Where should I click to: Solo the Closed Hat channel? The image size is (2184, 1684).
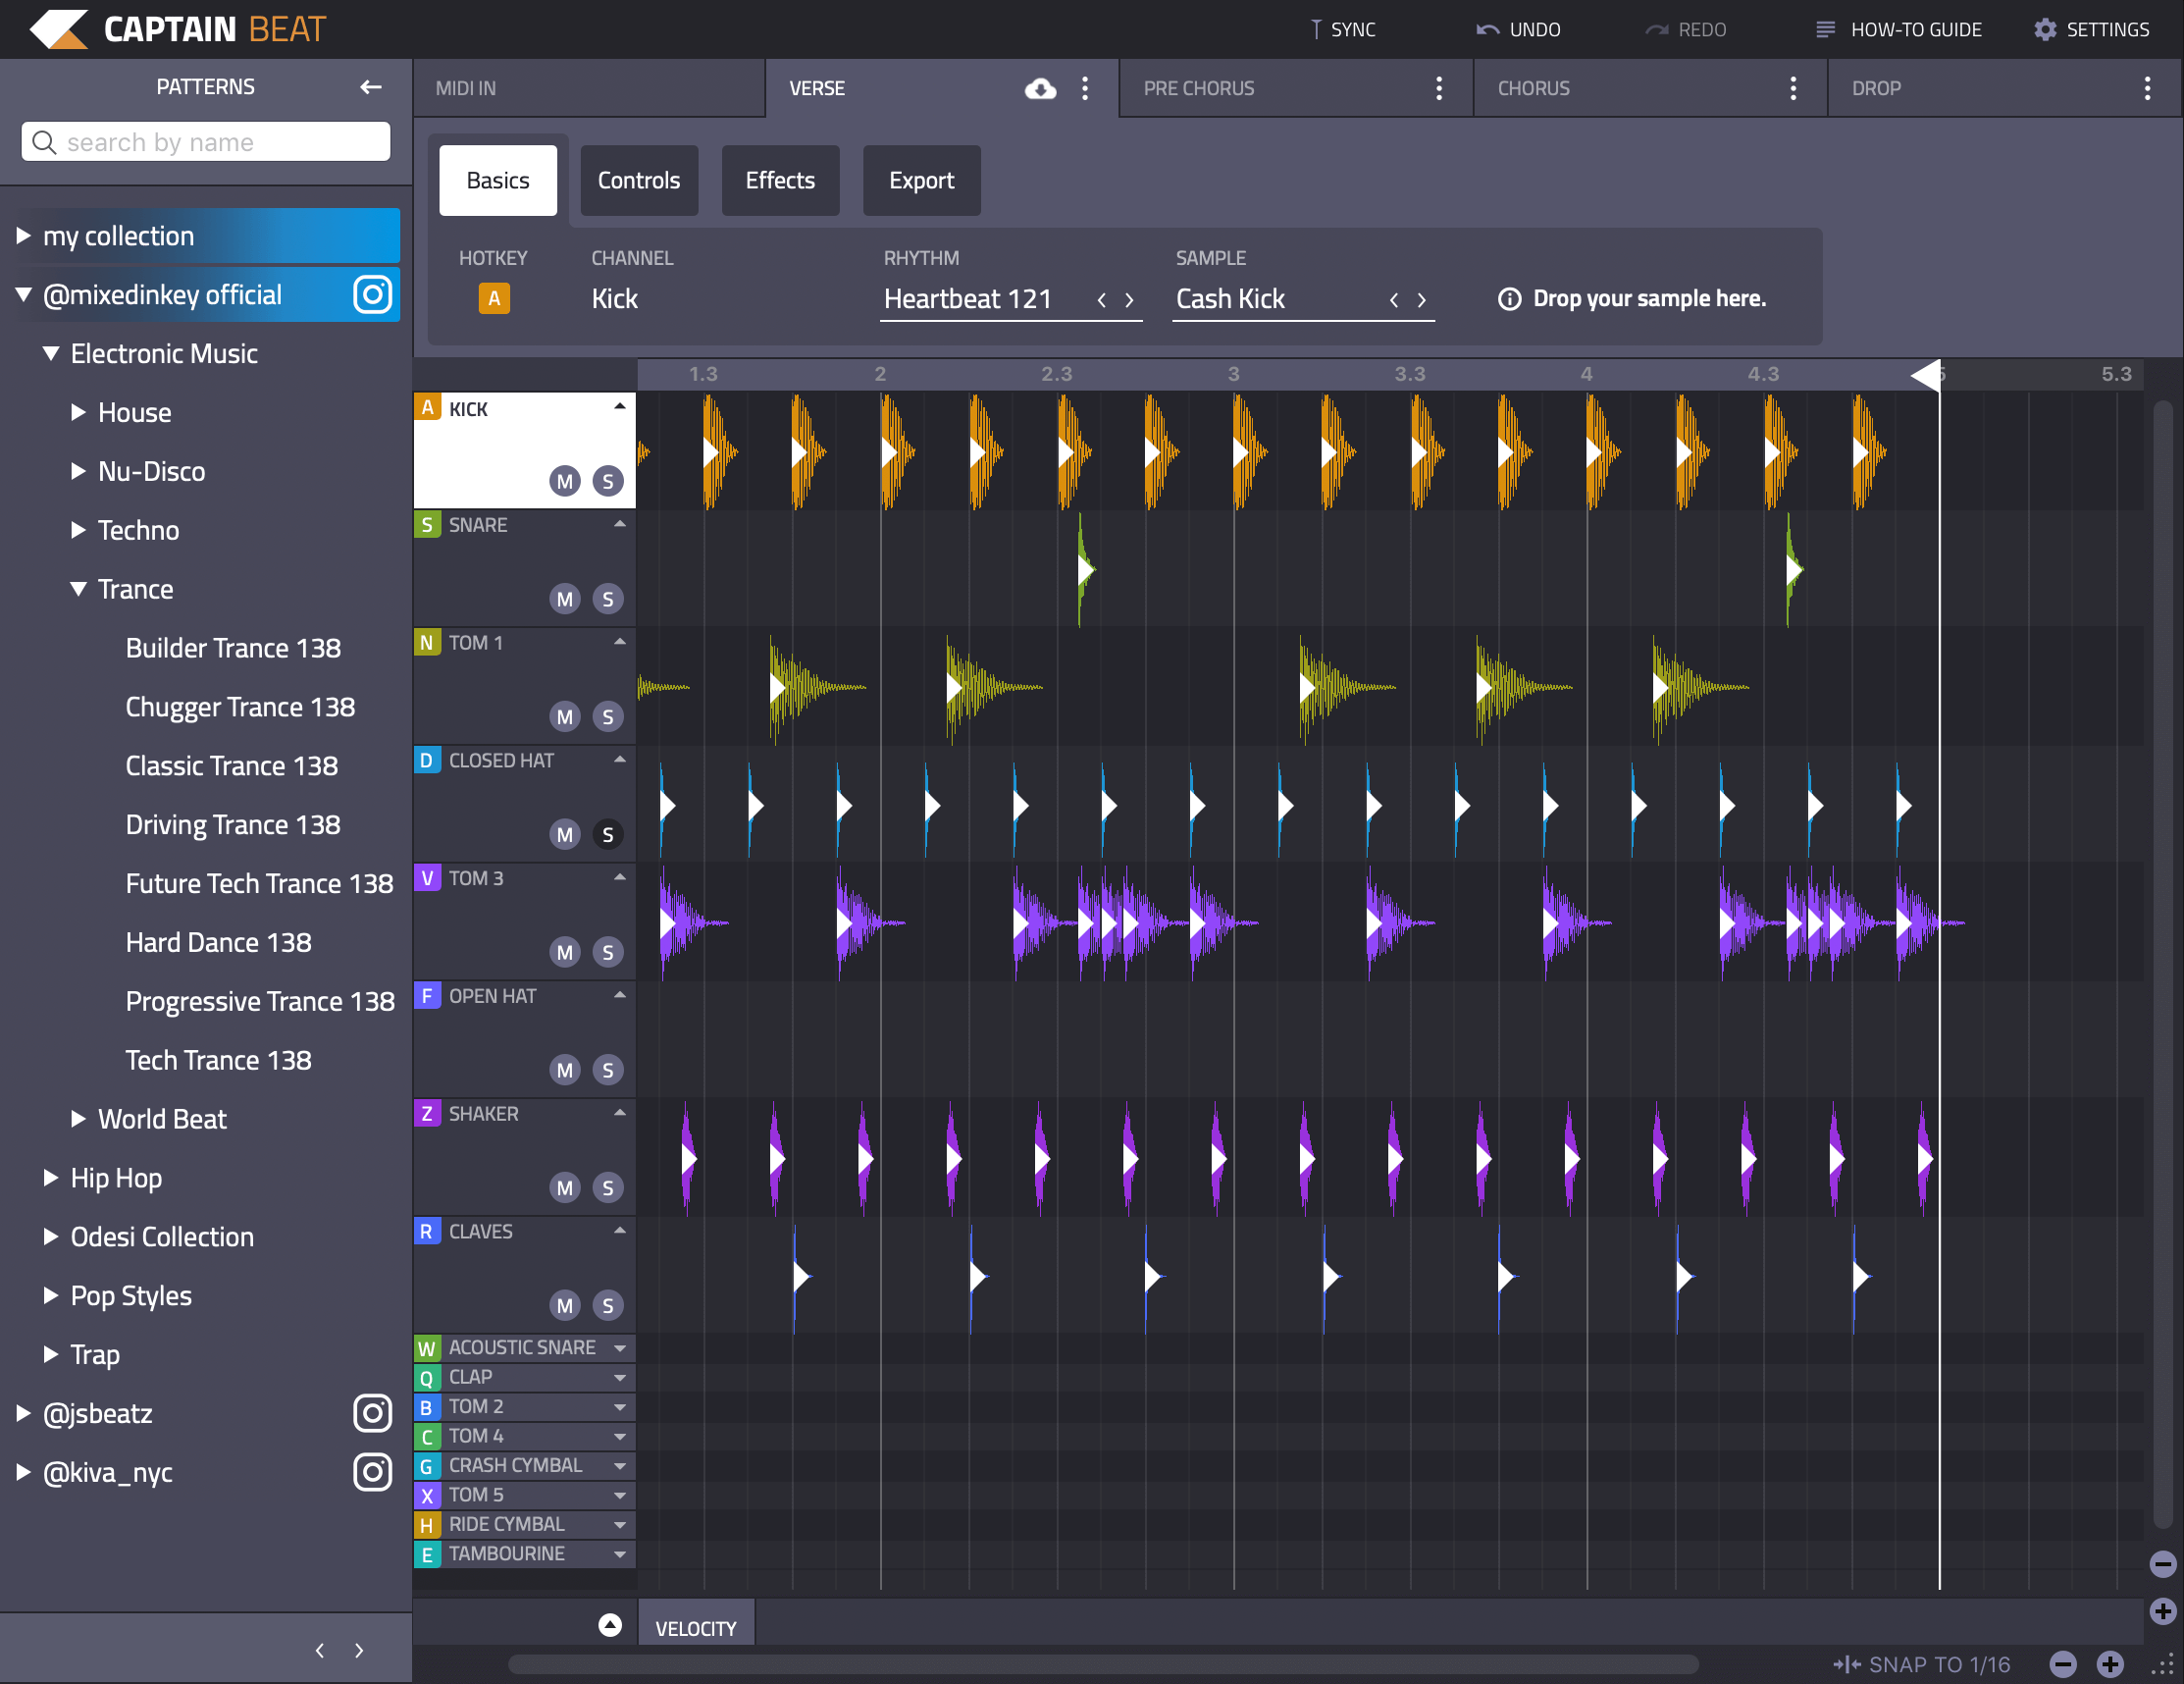click(608, 835)
